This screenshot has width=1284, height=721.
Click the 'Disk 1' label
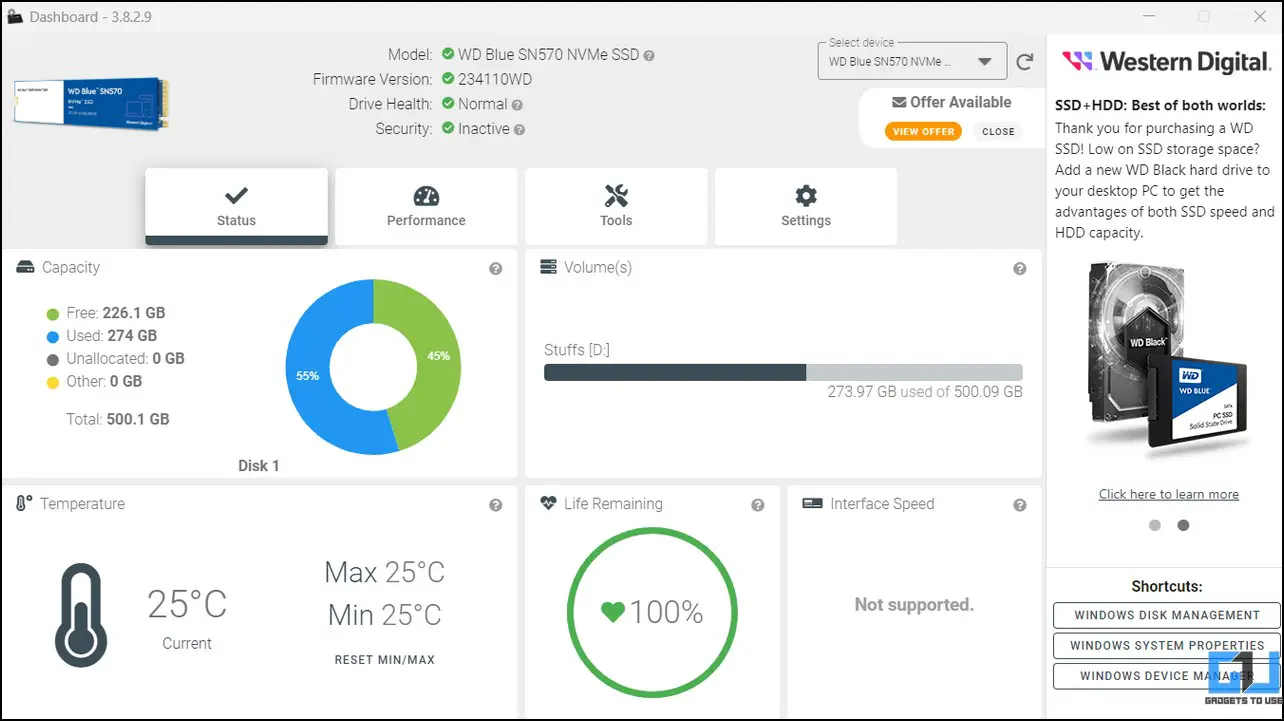pyautogui.click(x=259, y=466)
